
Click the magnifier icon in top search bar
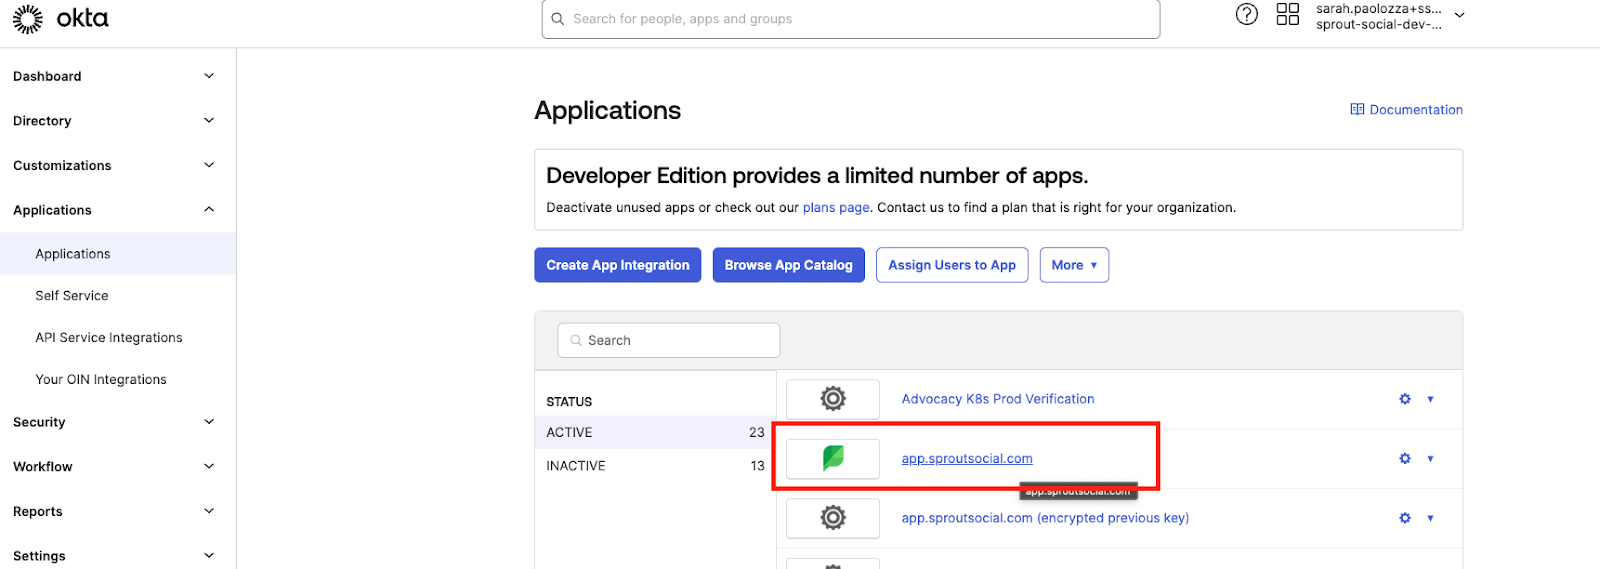point(558,19)
